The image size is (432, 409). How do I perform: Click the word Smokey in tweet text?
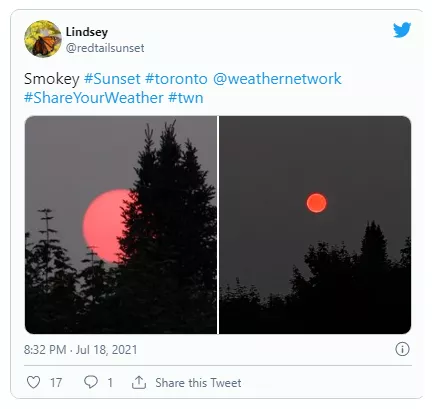pyautogui.click(x=52, y=79)
